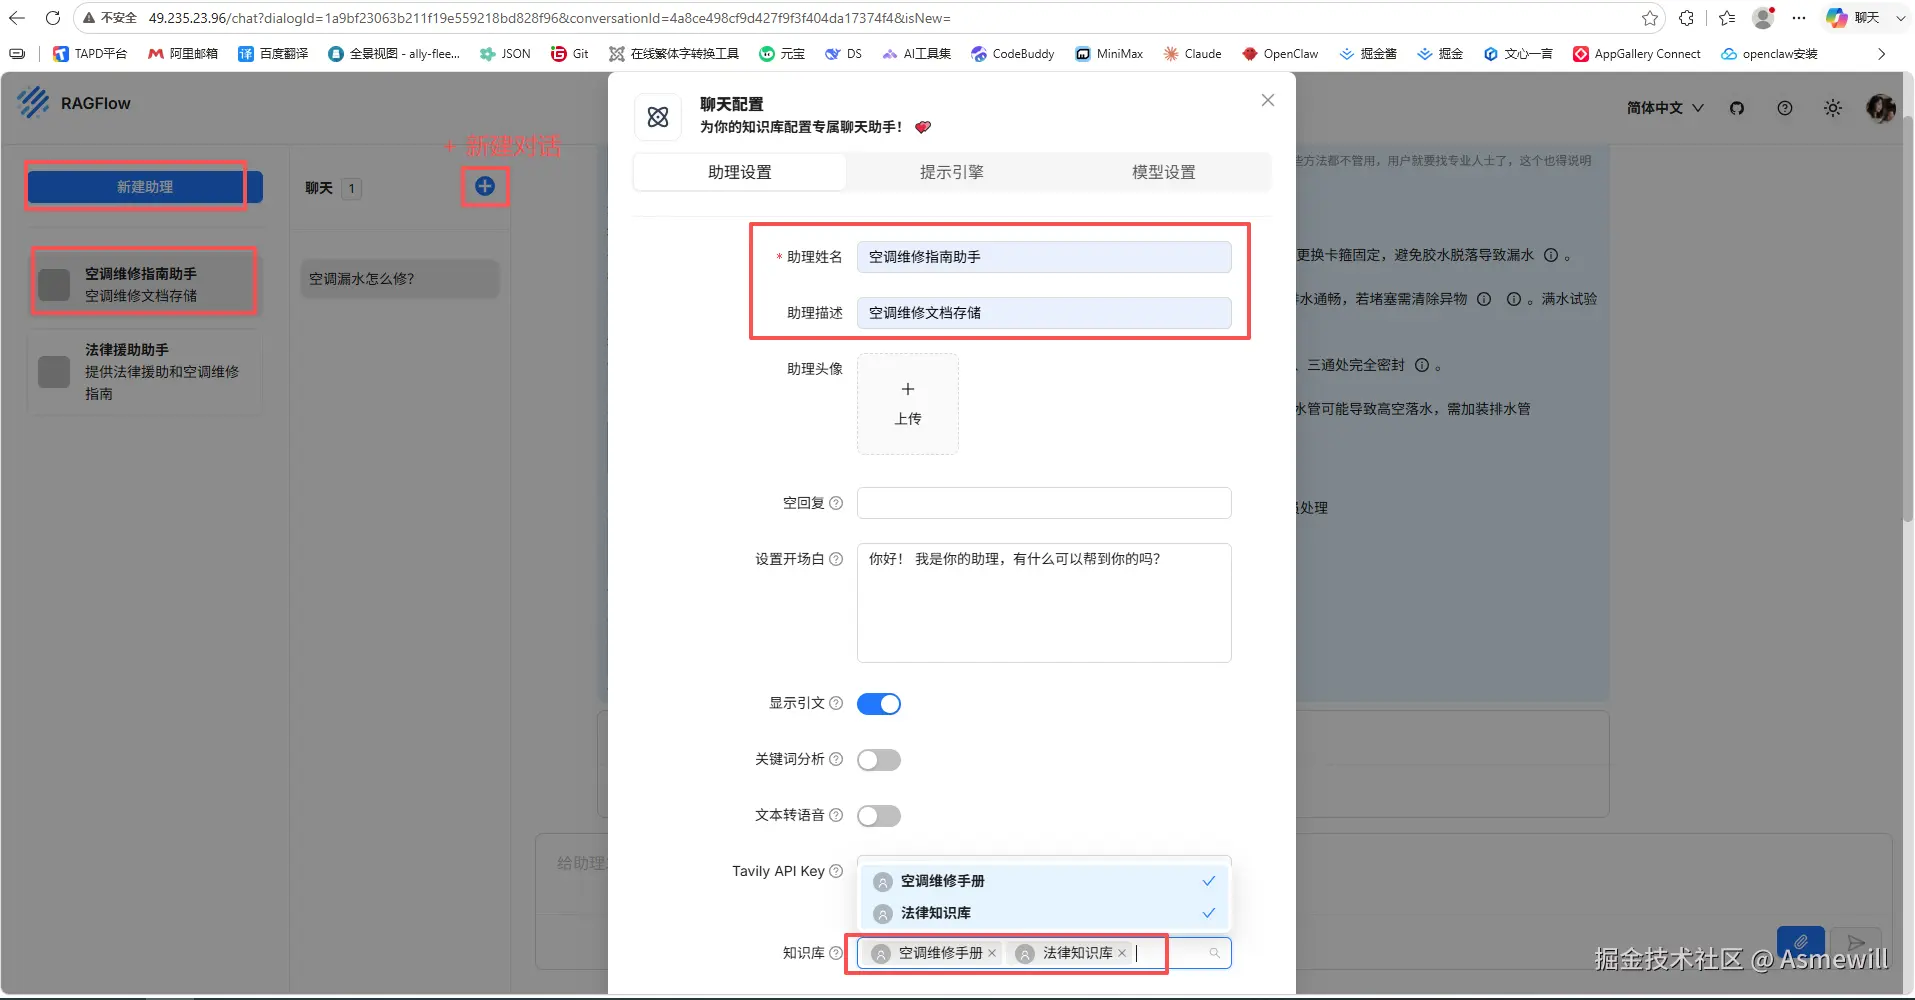The image size is (1915, 1000).
Task: Select the 空调维修指南助手 assistant card
Action: 145,284
